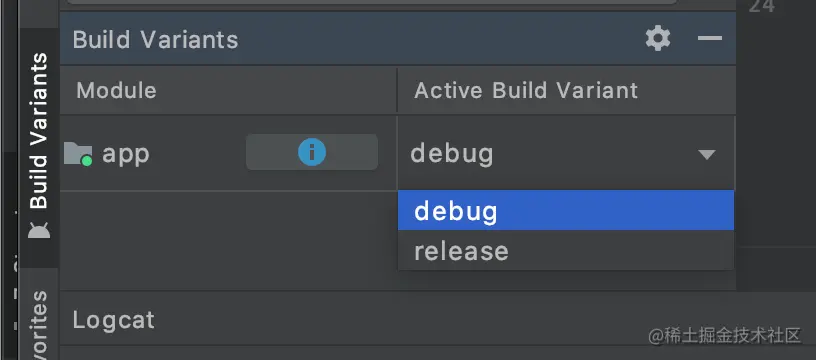The width and height of the screenshot is (816, 360).
Task: Click the empty table area below app row
Action: pos(229,240)
